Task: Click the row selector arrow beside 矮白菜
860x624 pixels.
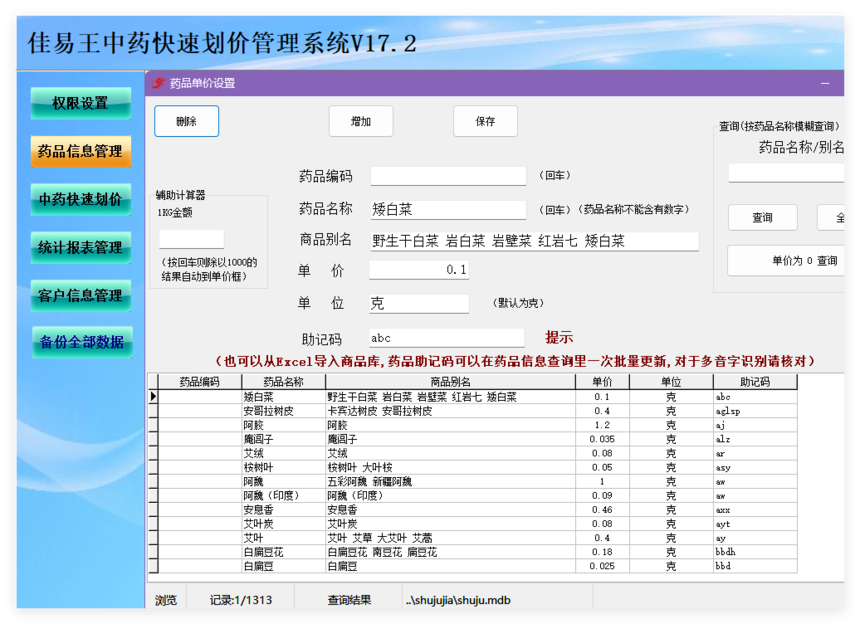Action: [x=153, y=397]
